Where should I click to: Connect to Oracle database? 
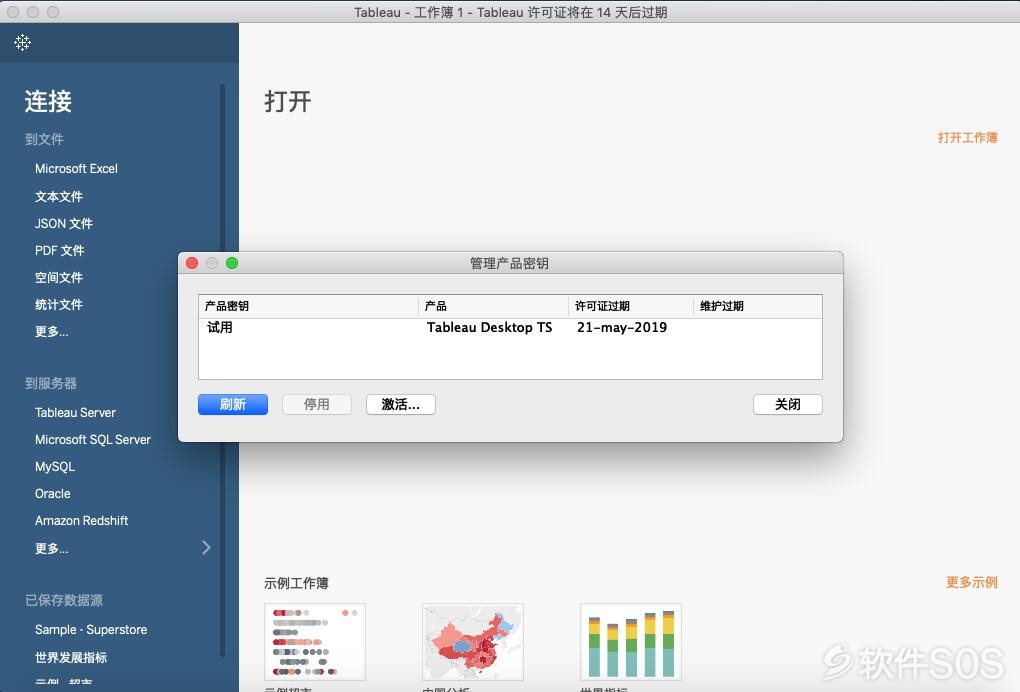click(x=53, y=494)
